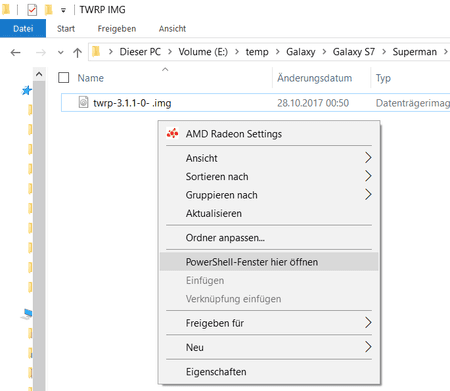Click the Galaxy S7 breadcrumb segment
This screenshot has height=391, width=450.
(354, 52)
